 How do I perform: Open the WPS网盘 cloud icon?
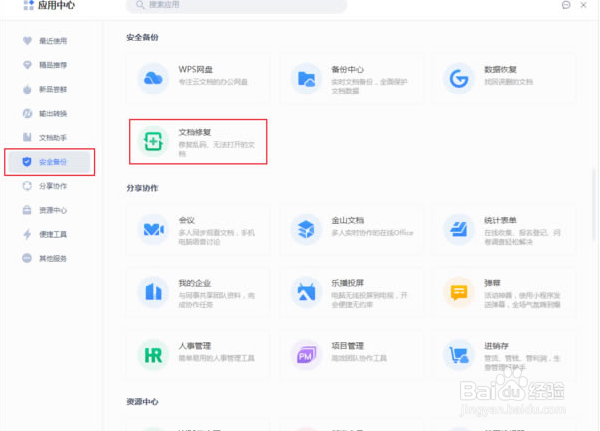(x=153, y=79)
